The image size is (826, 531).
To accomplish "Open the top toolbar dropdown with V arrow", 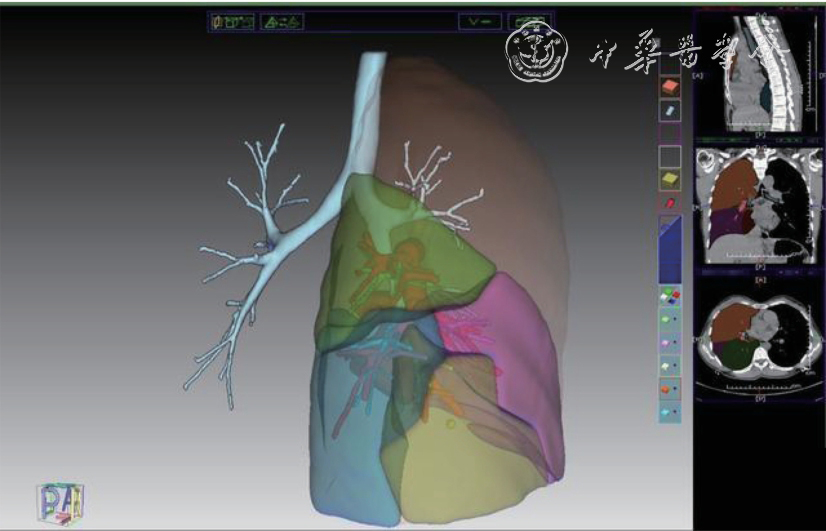I will click(x=481, y=22).
